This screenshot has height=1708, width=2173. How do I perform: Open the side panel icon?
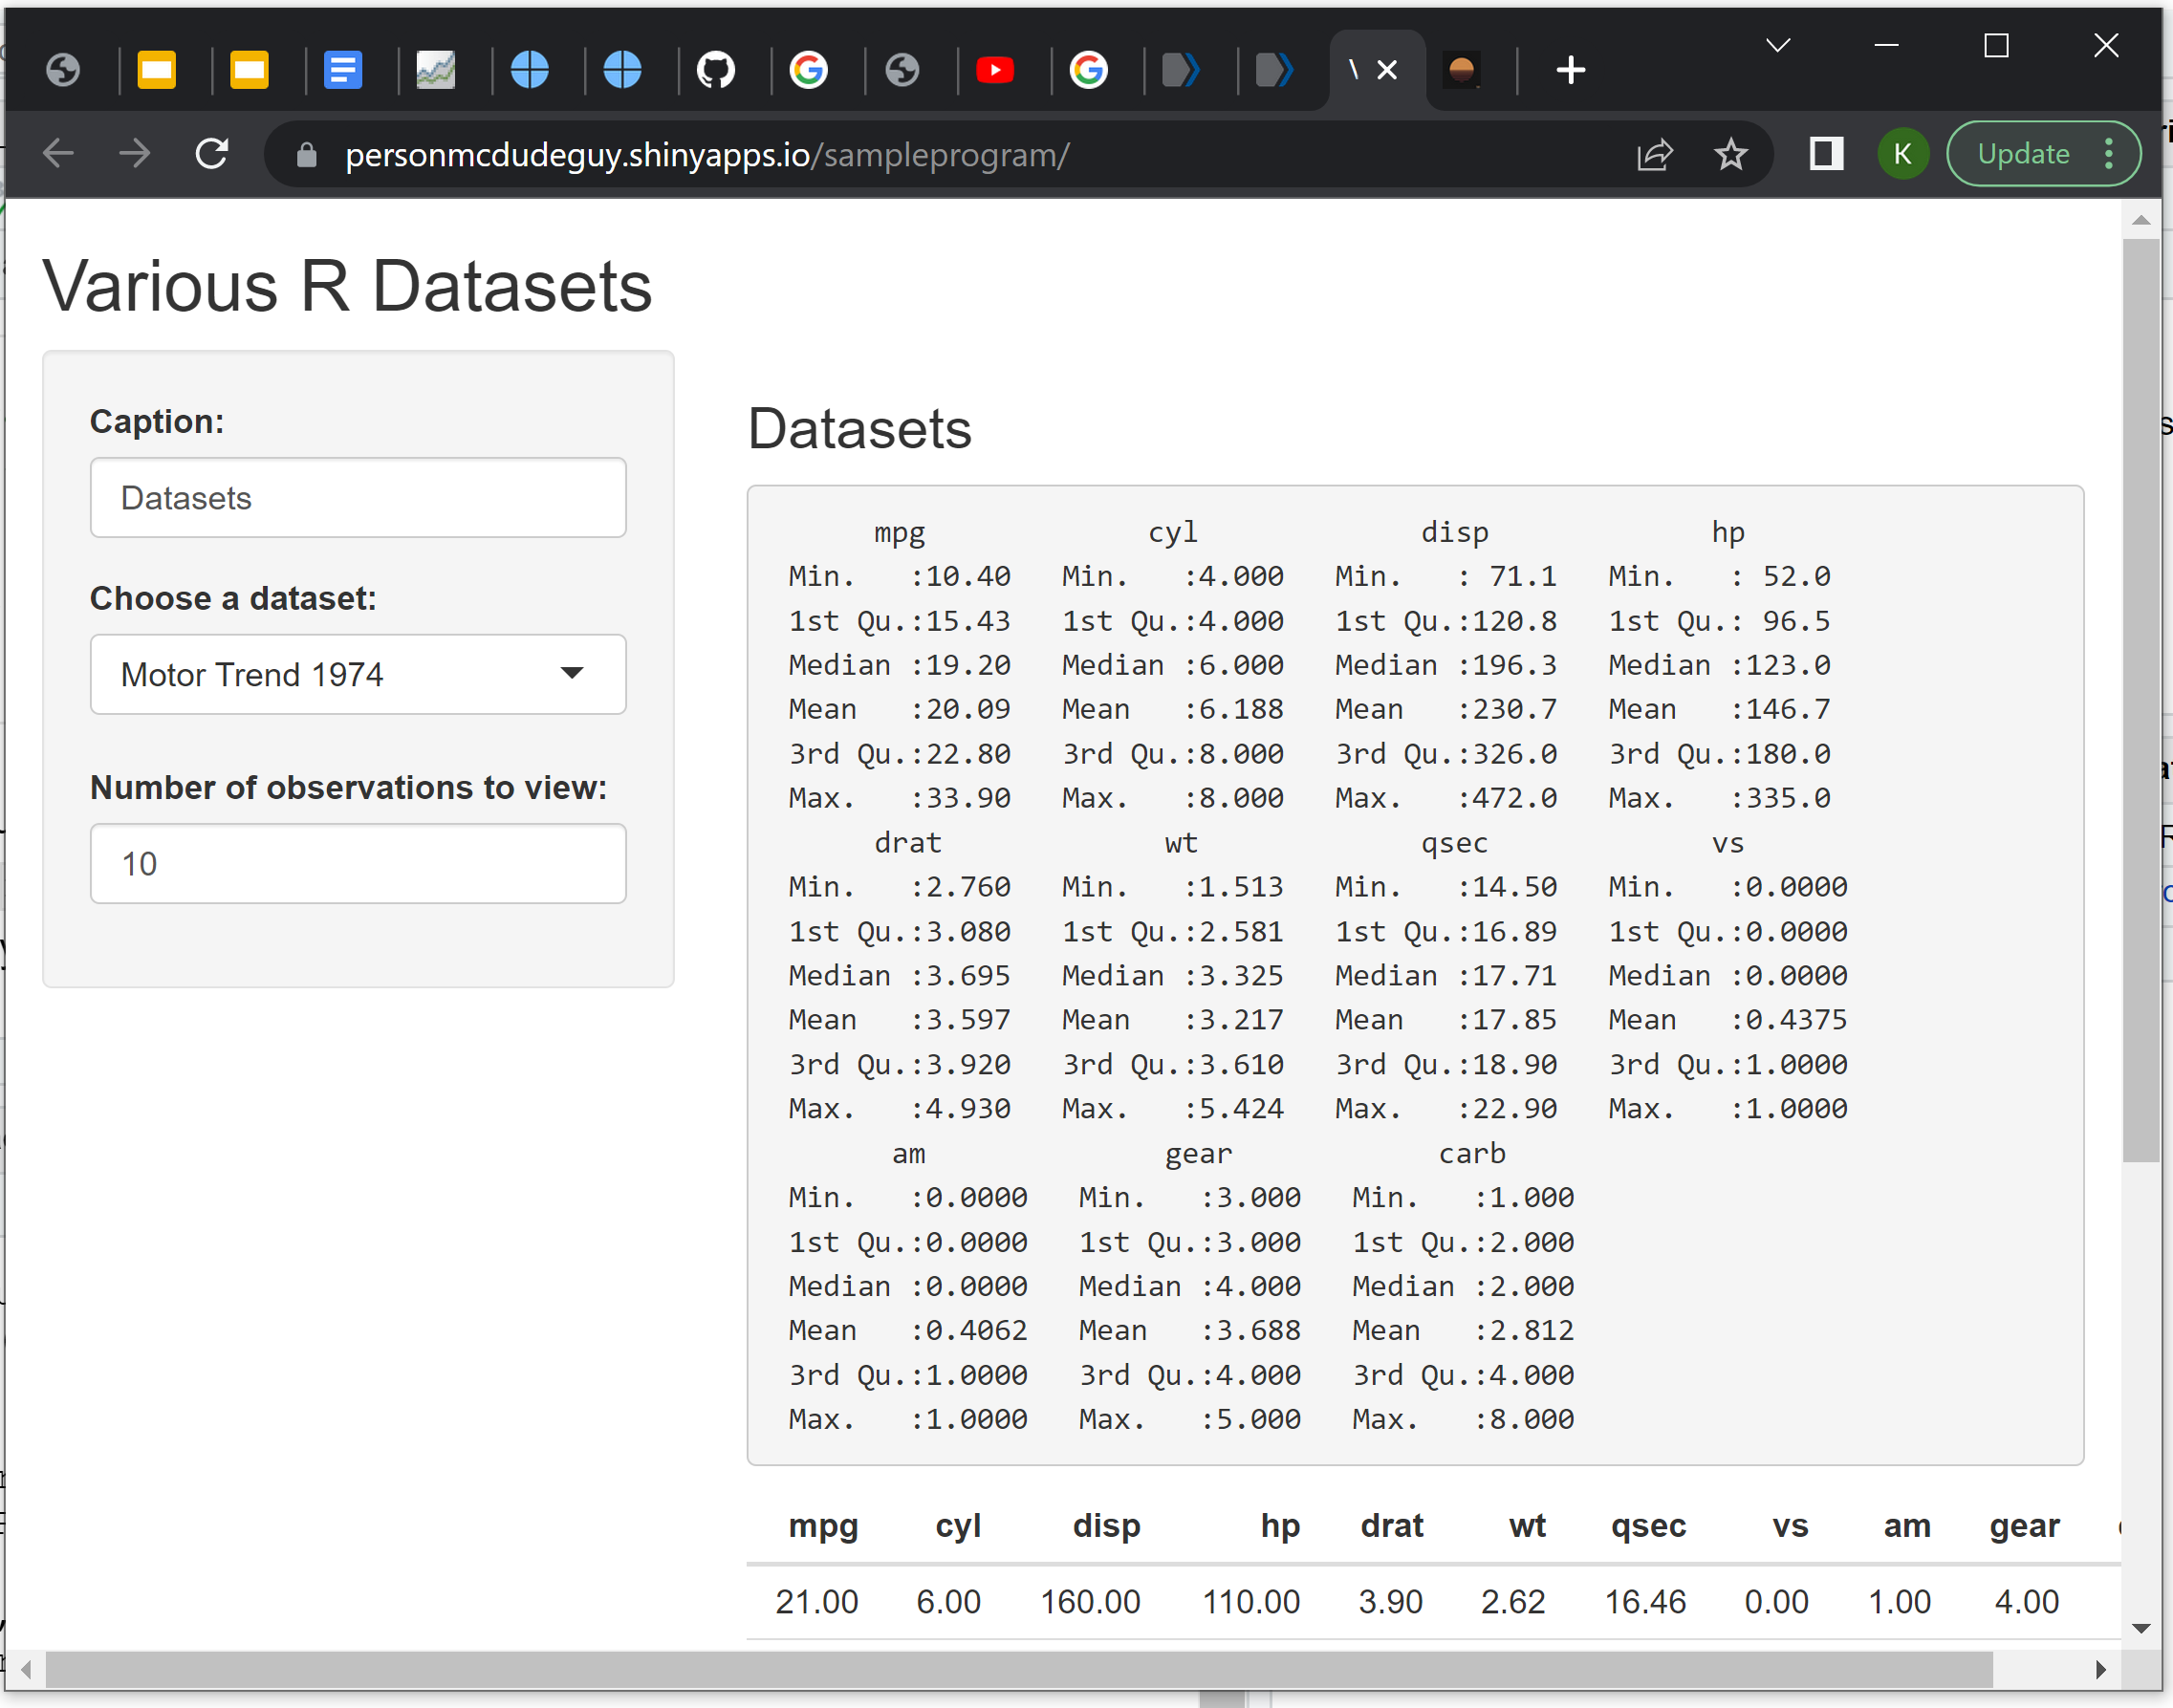(x=1826, y=154)
